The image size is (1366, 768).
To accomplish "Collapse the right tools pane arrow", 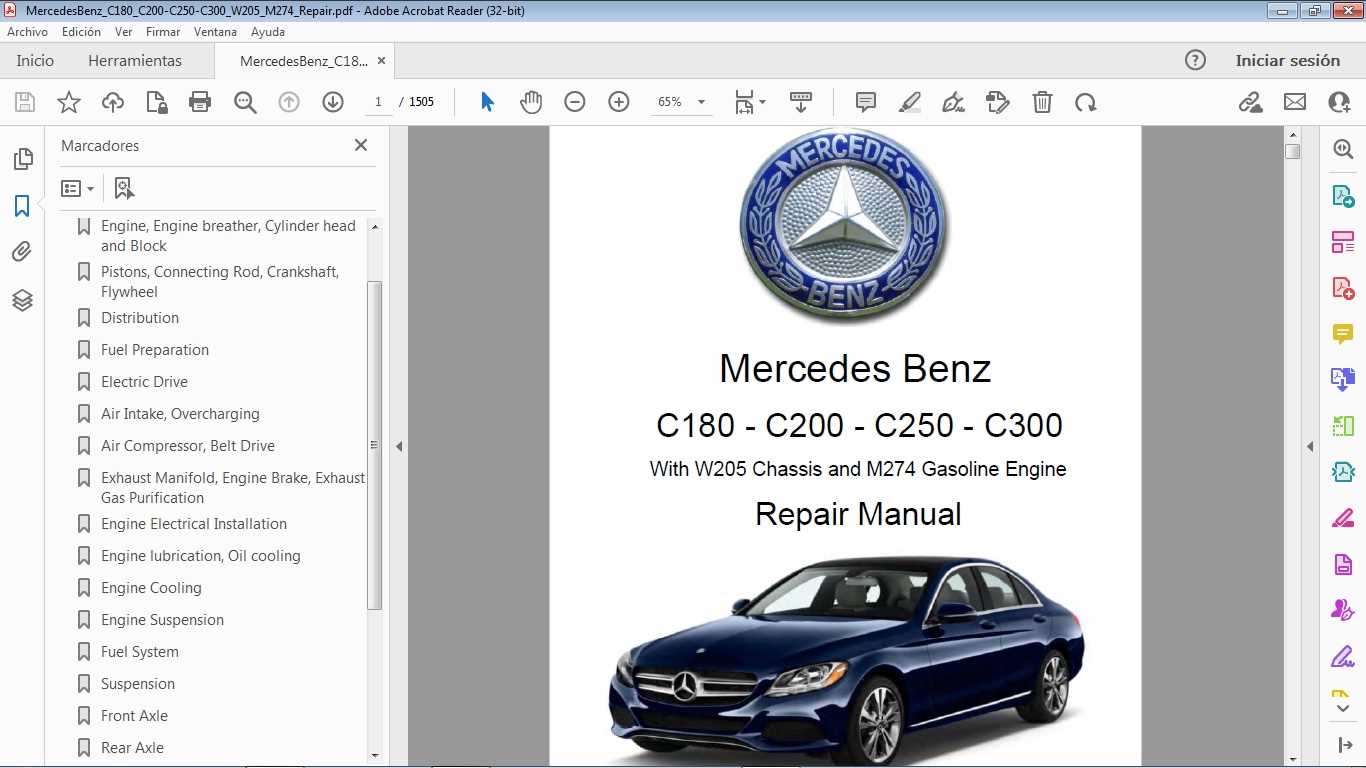I will [1310, 446].
